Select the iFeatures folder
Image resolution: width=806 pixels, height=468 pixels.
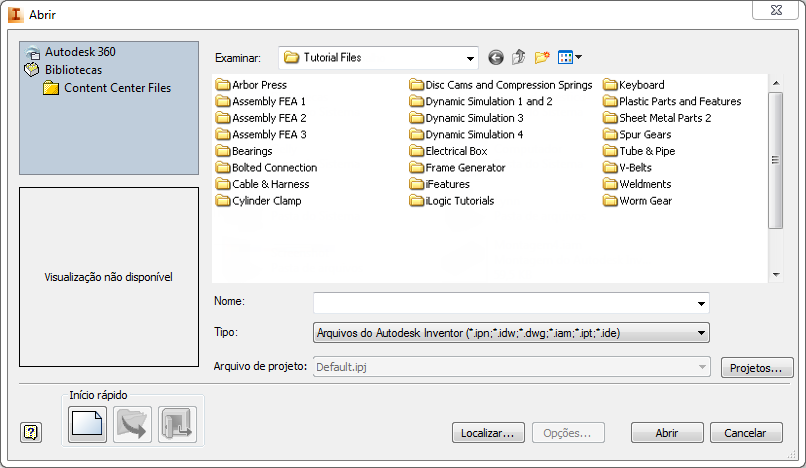pos(439,184)
